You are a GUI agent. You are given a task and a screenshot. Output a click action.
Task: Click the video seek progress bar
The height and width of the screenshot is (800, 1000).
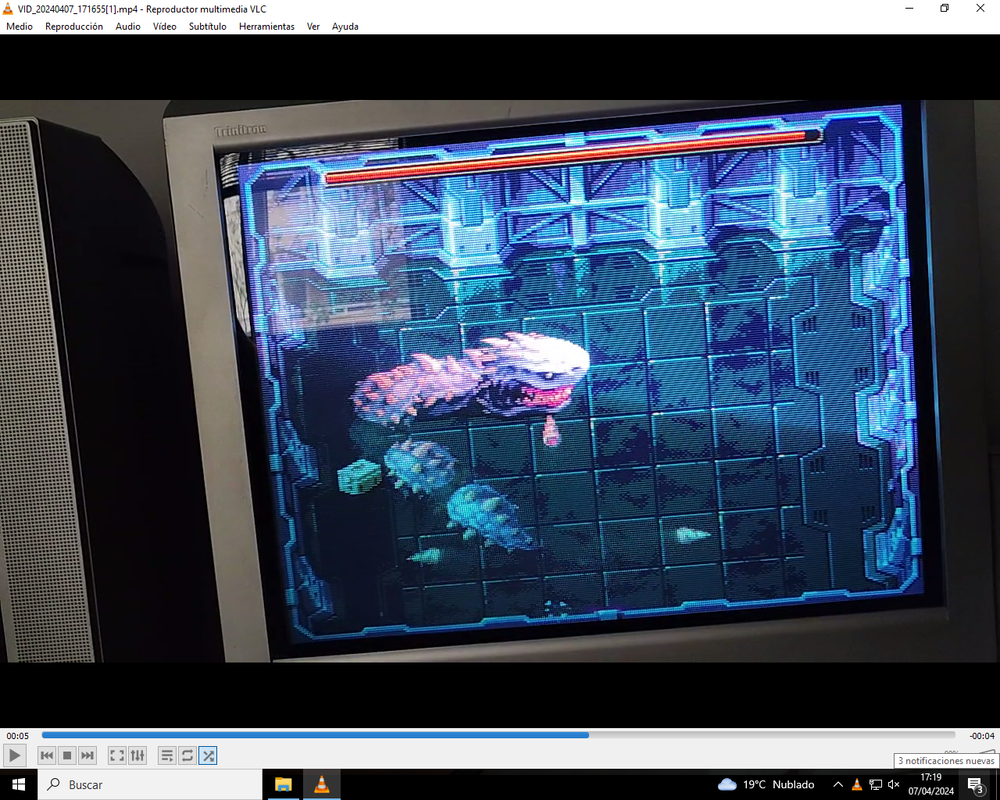pyautogui.click(x=498, y=736)
